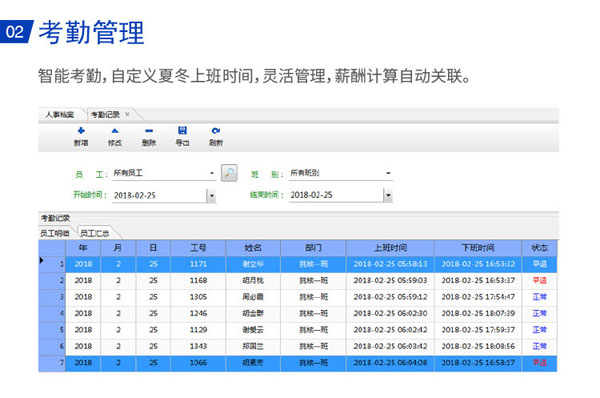
Task: Select row header number 1
Action: [x=52, y=264]
